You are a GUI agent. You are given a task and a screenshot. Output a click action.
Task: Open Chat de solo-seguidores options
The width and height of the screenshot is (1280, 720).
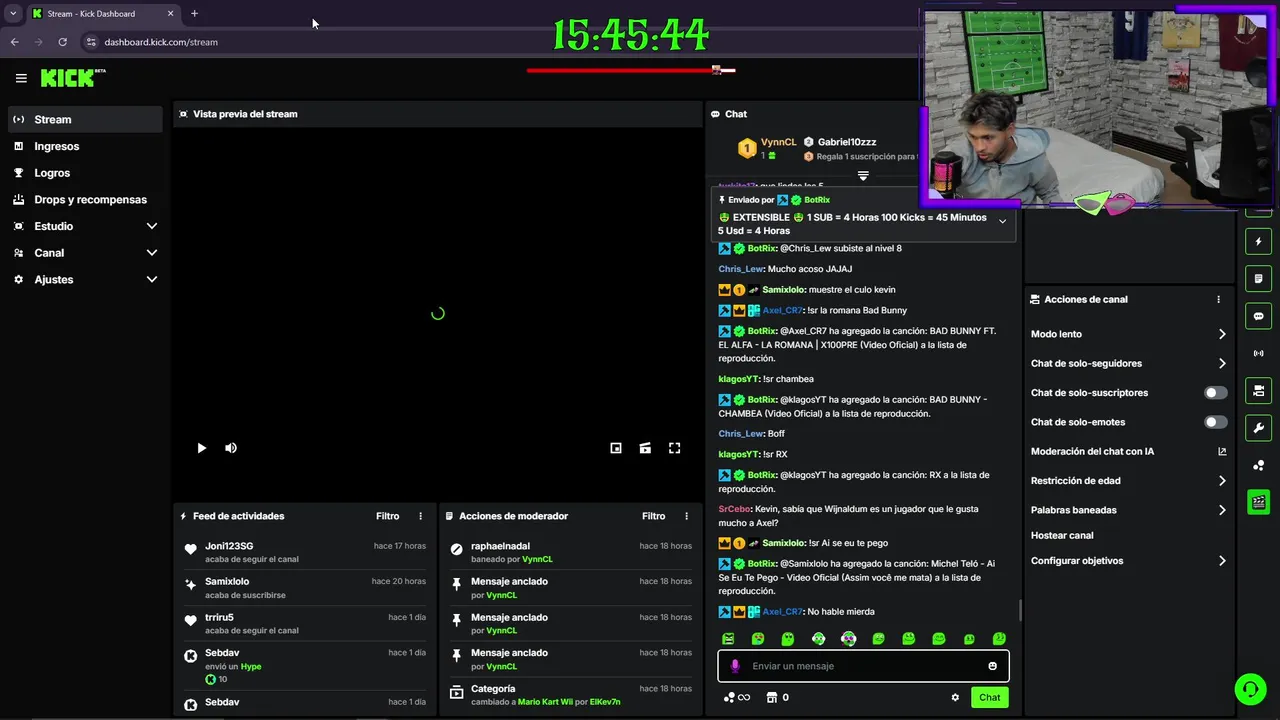click(x=1128, y=363)
